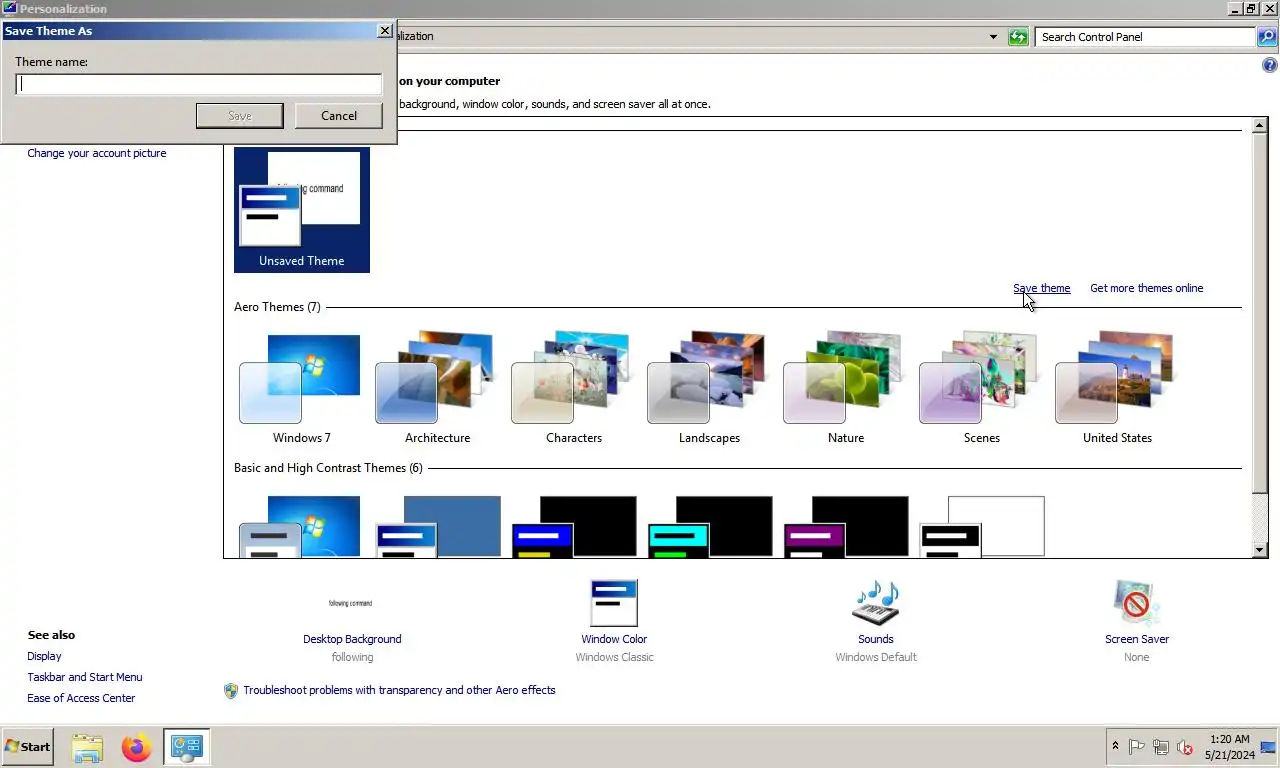
Task: Click the Sounds text link
Action: pos(876,639)
